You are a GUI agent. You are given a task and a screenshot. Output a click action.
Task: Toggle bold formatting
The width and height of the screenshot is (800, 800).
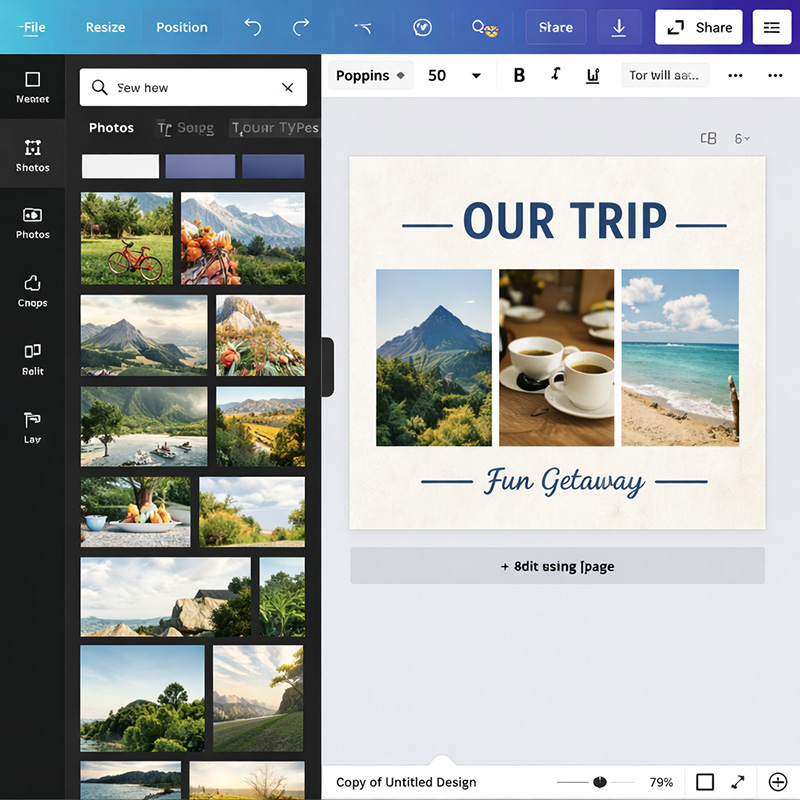(519, 76)
